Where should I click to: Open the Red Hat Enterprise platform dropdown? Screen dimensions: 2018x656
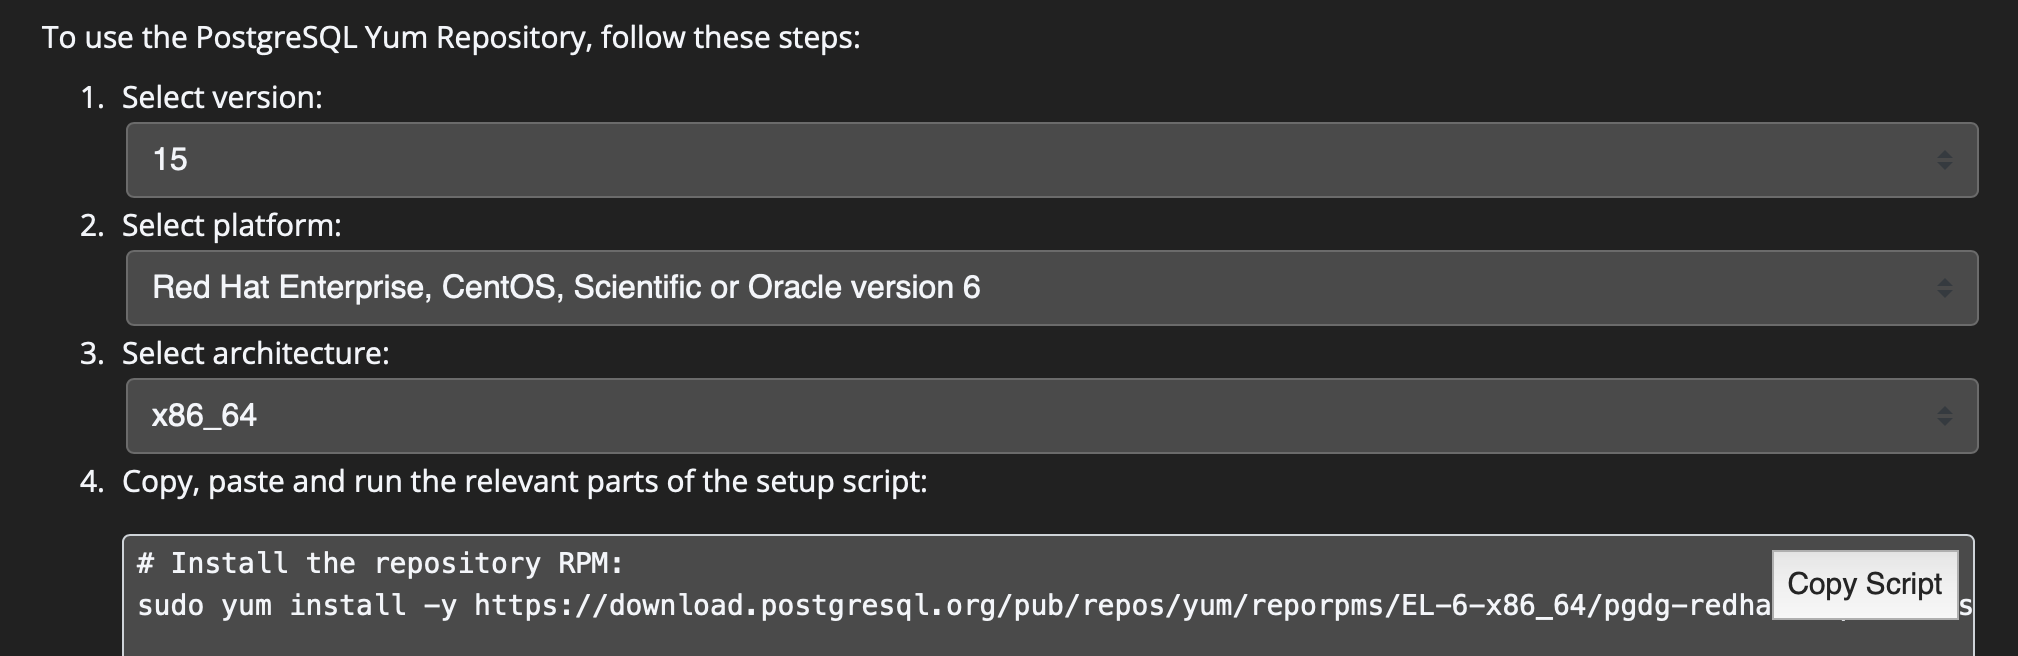tap(1050, 288)
